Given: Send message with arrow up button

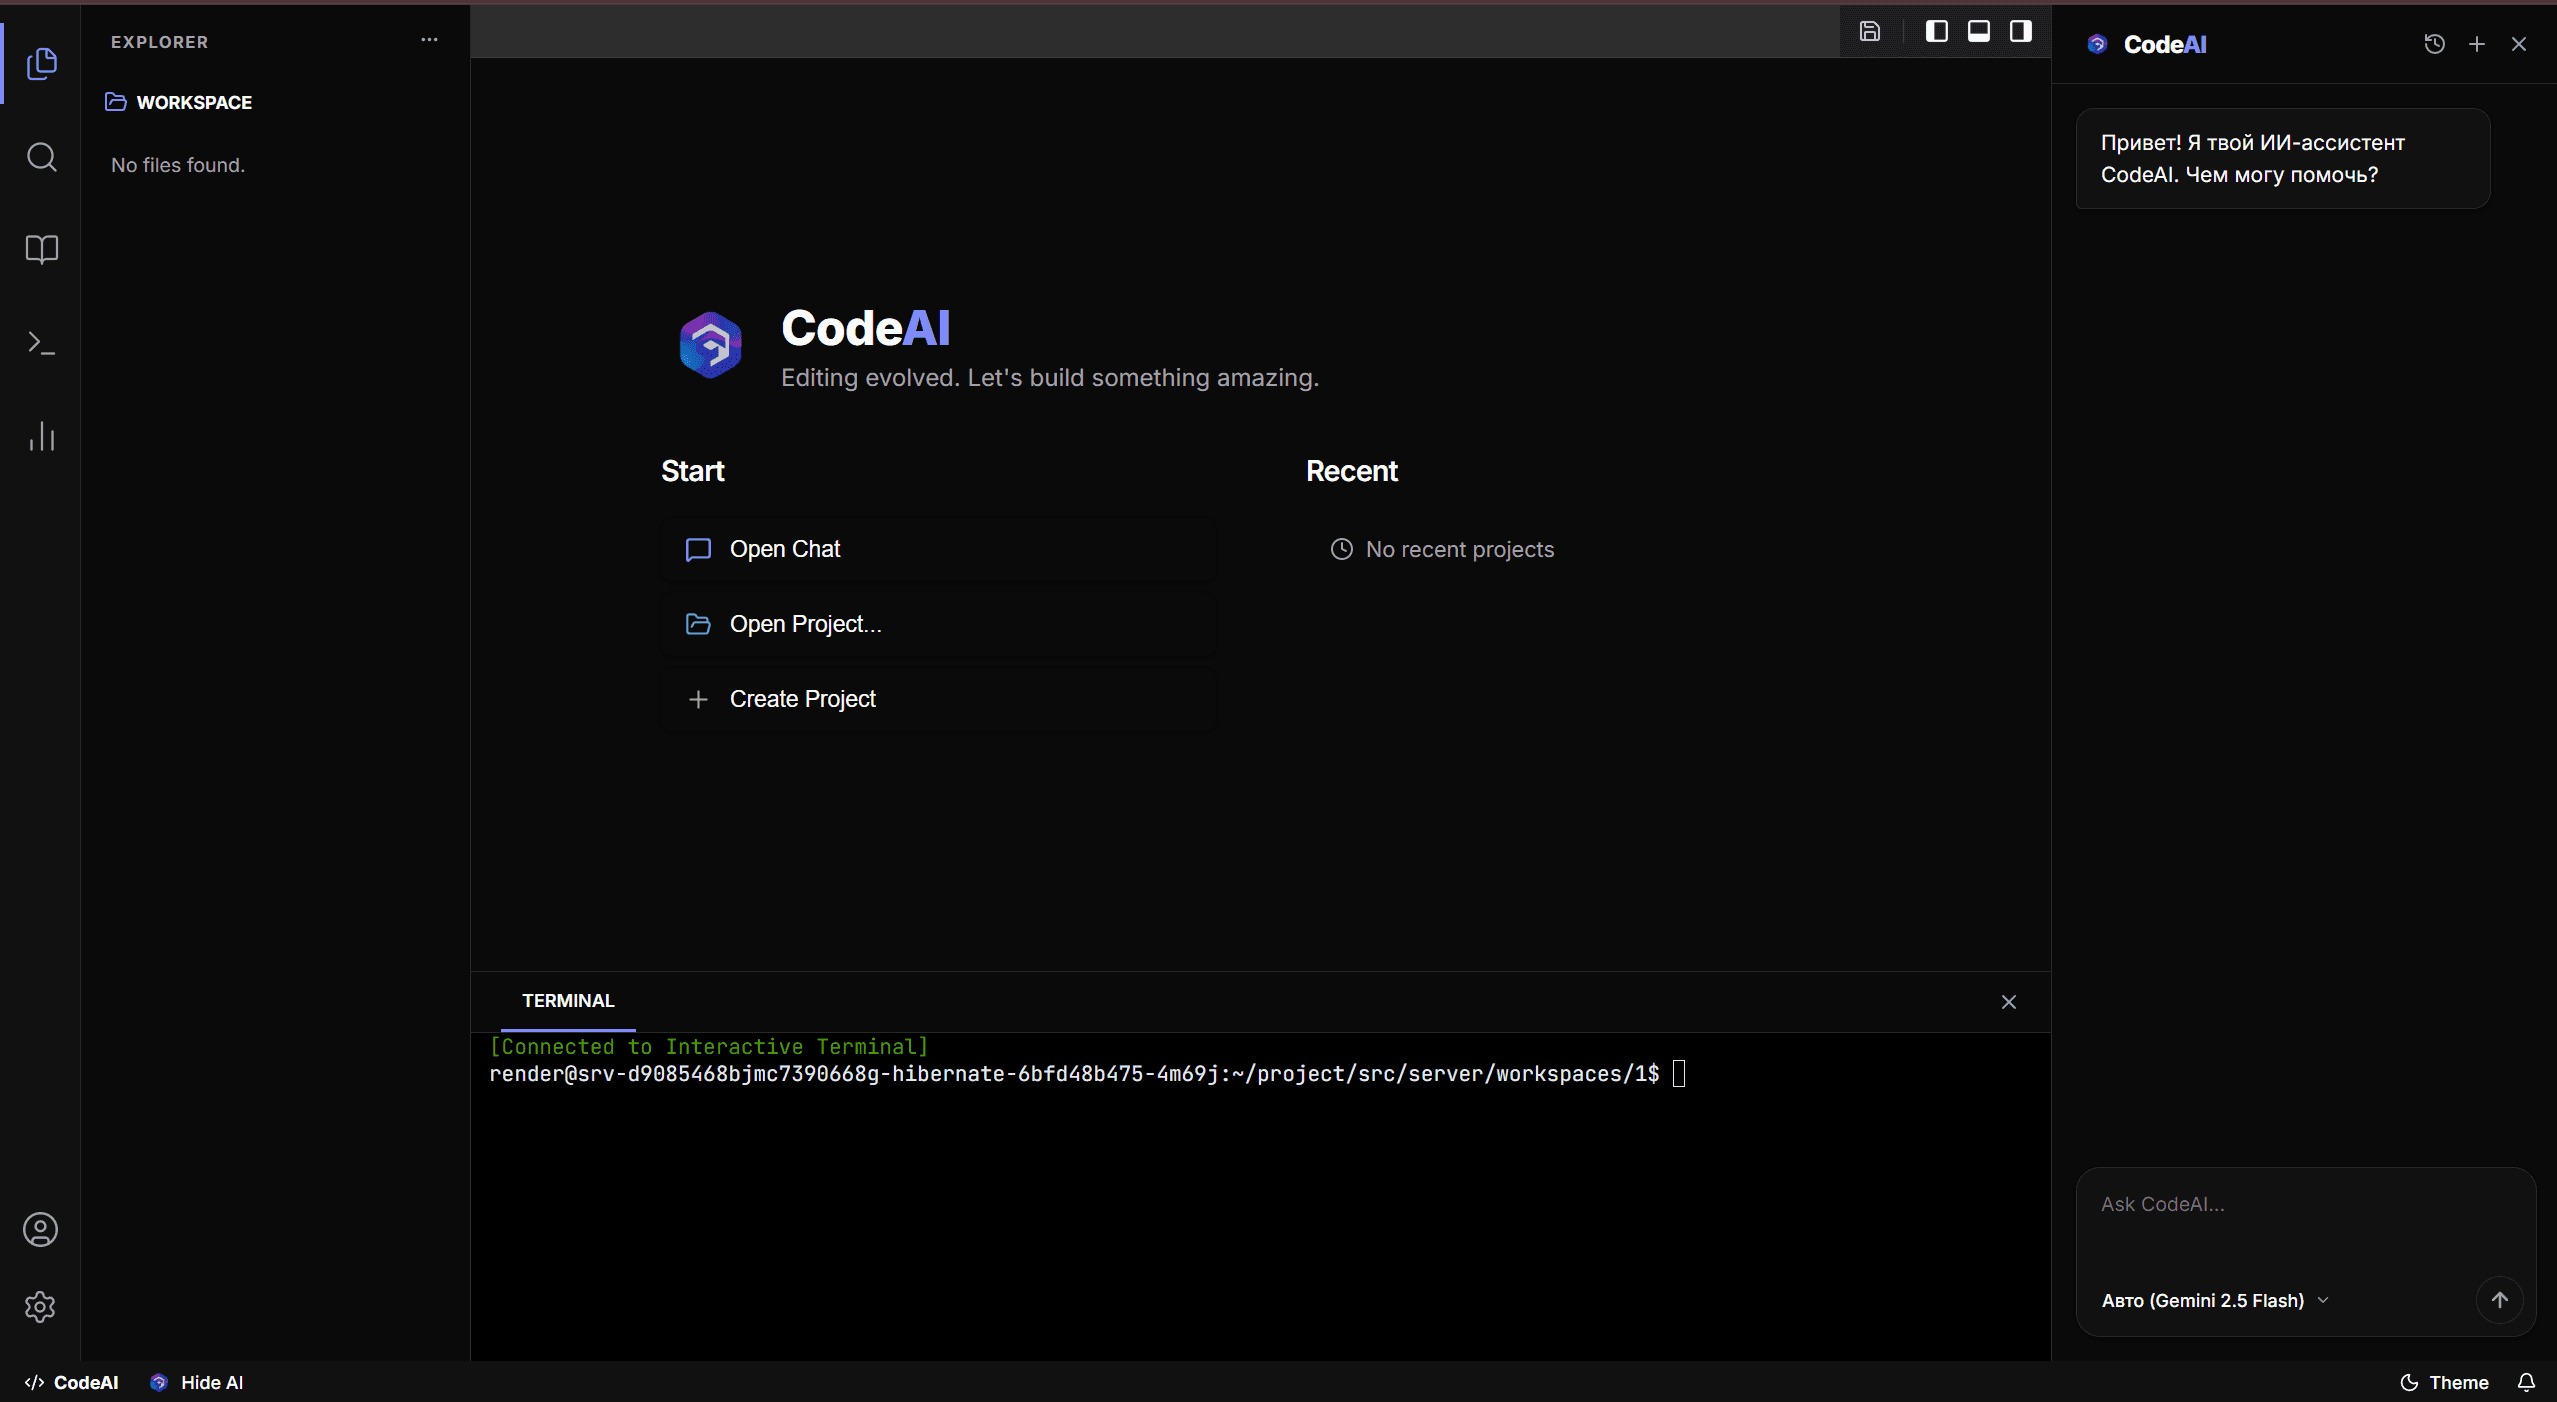Looking at the screenshot, I should point(2499,1300).
